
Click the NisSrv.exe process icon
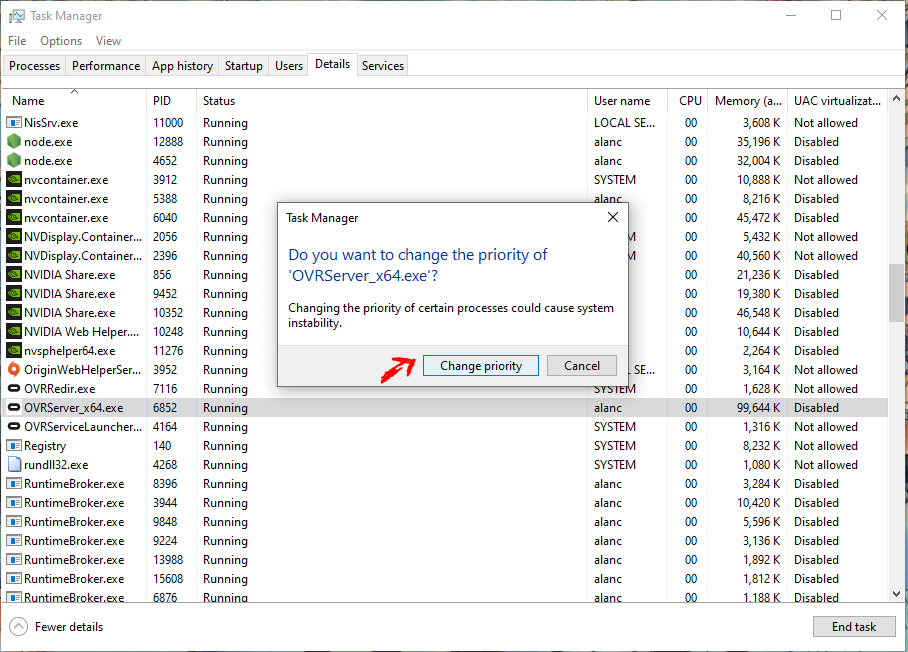[14, 123]
